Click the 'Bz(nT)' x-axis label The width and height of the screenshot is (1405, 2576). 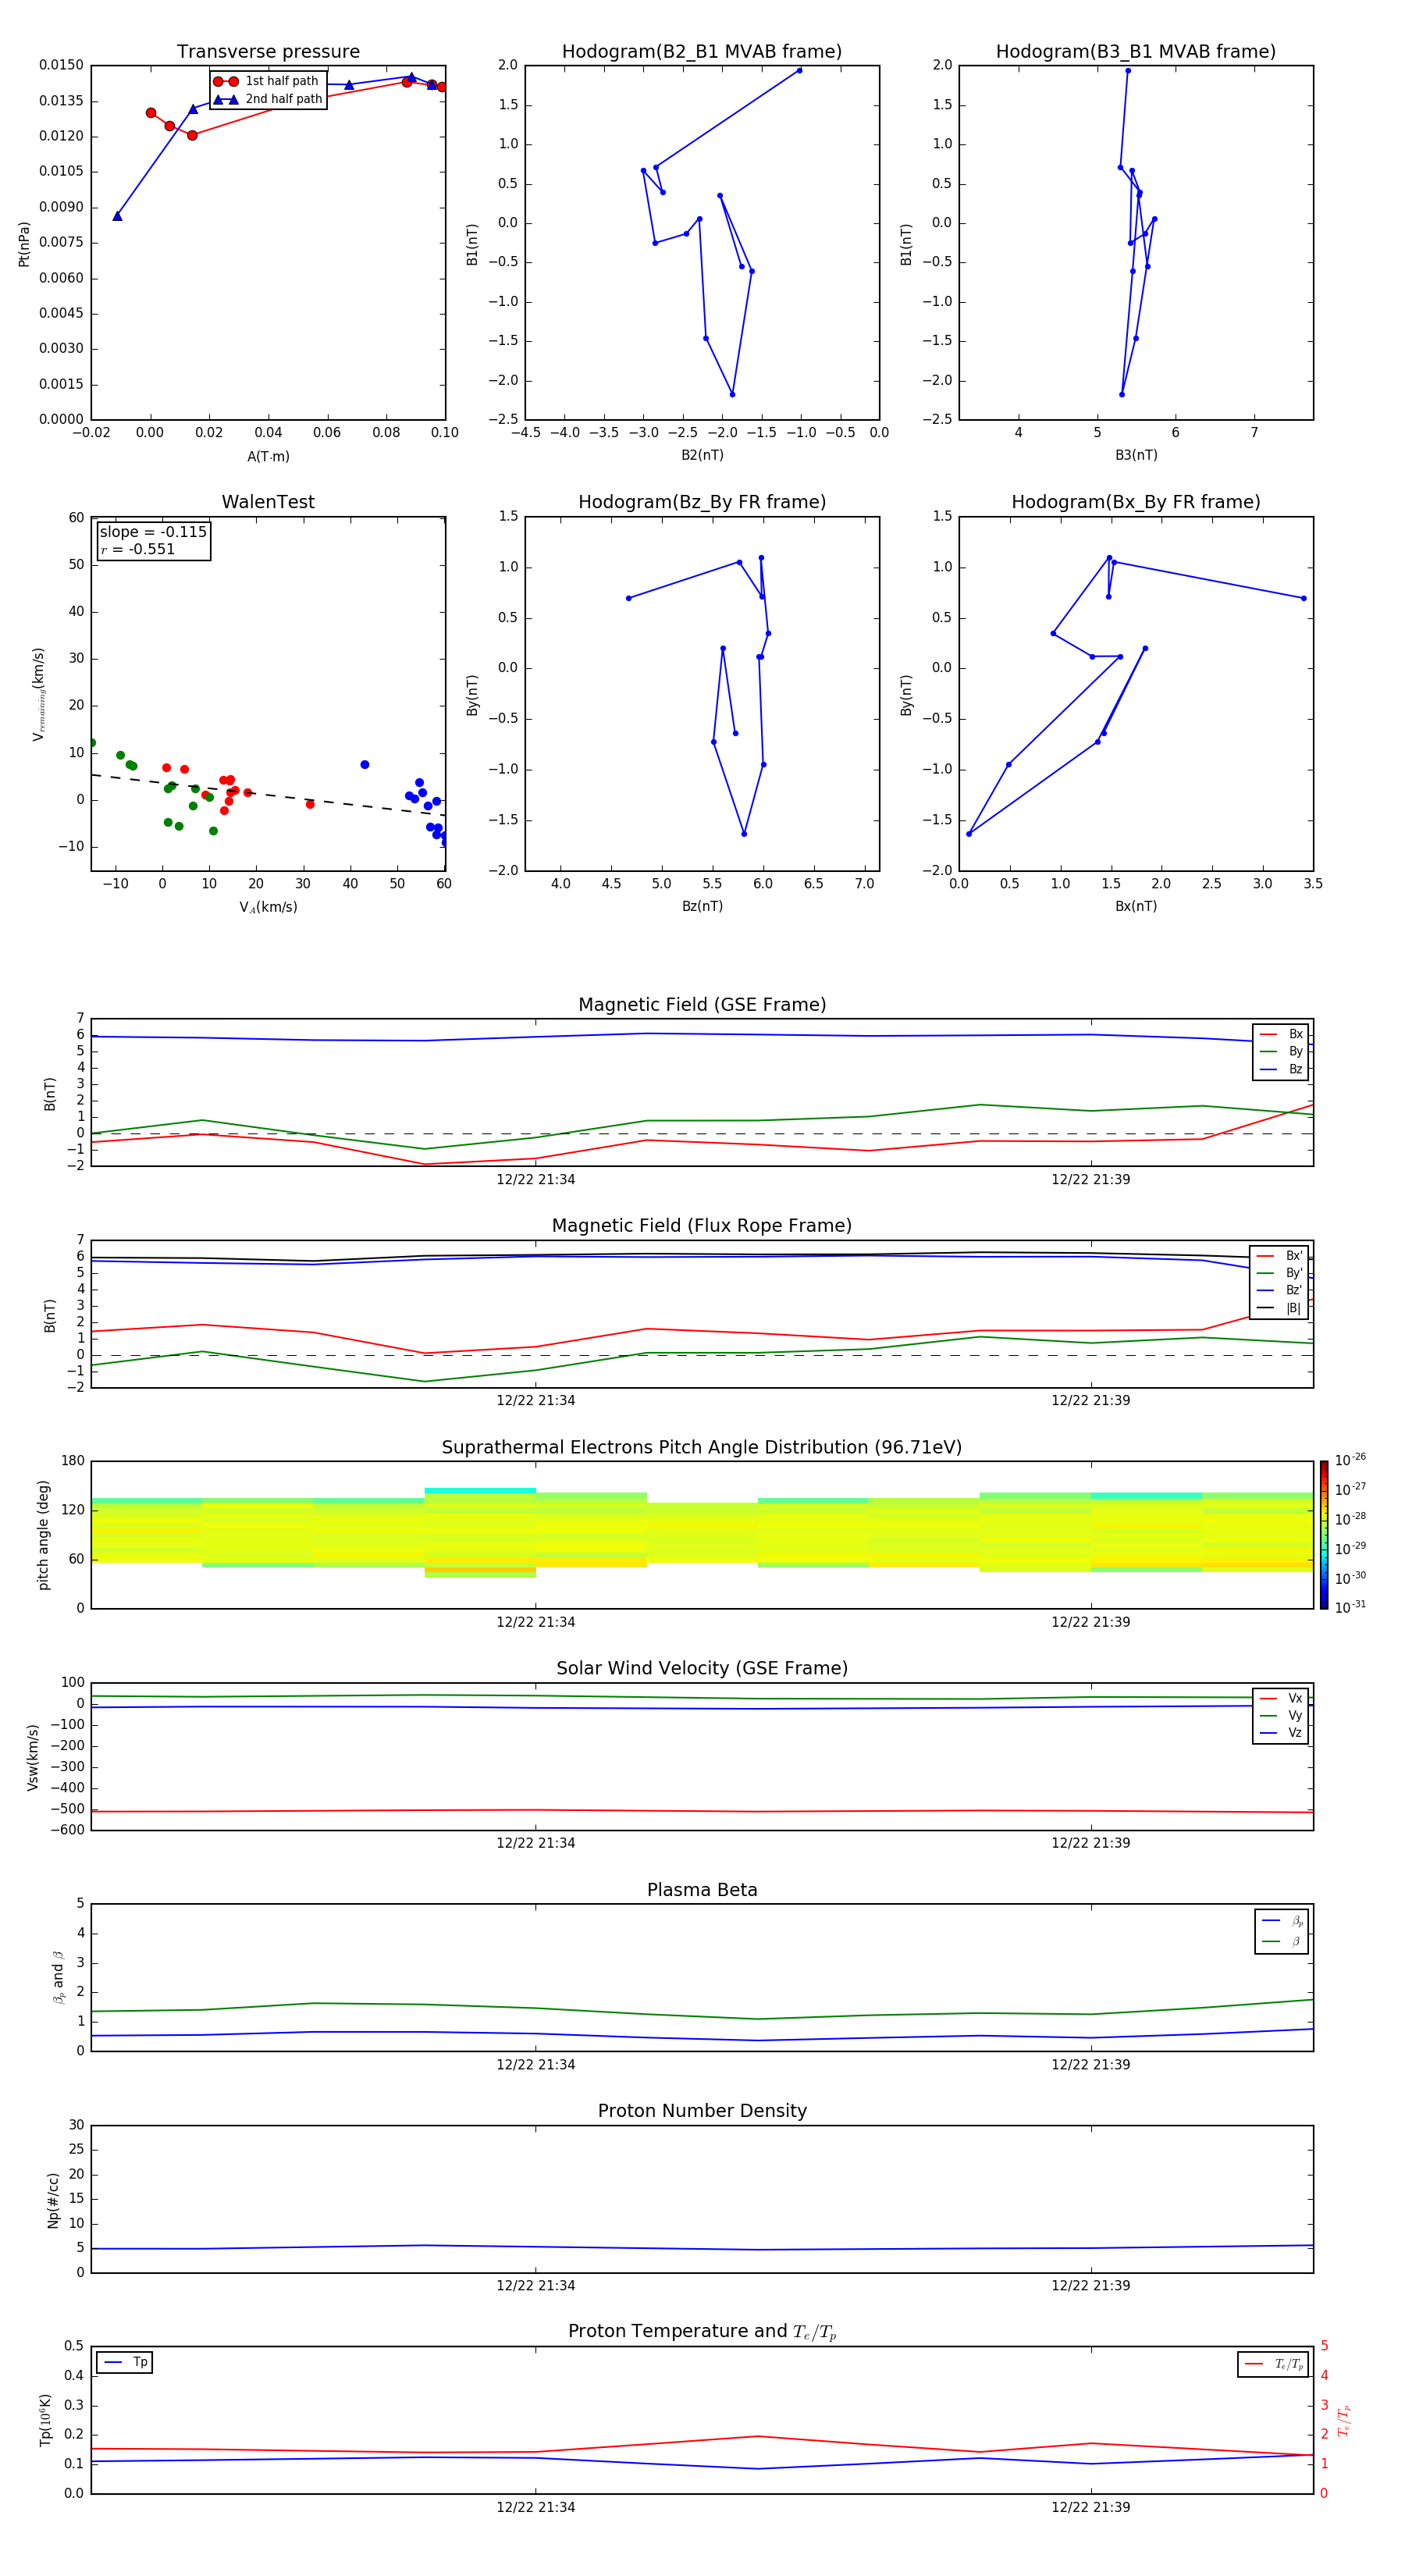[x=702, y=906]
